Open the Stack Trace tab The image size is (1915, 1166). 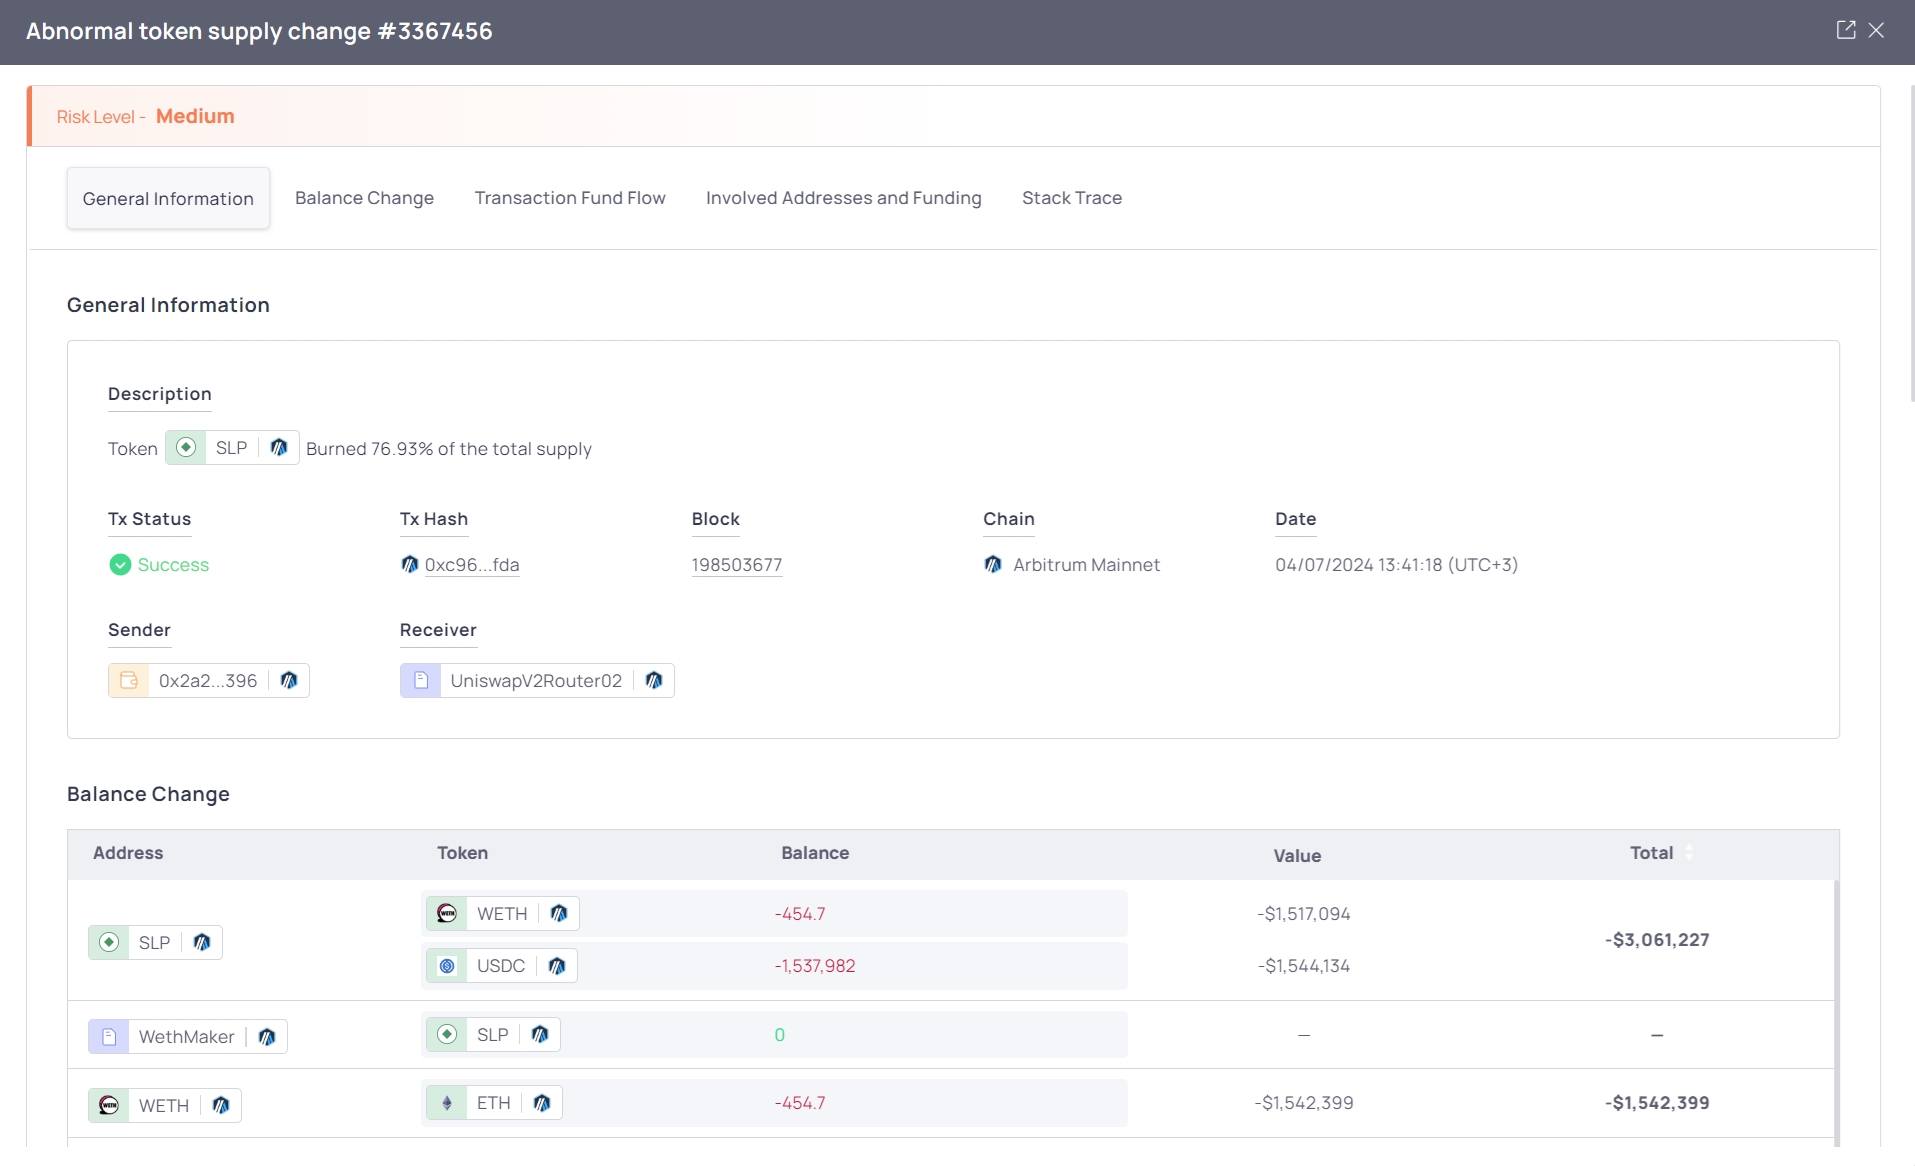1071,198
